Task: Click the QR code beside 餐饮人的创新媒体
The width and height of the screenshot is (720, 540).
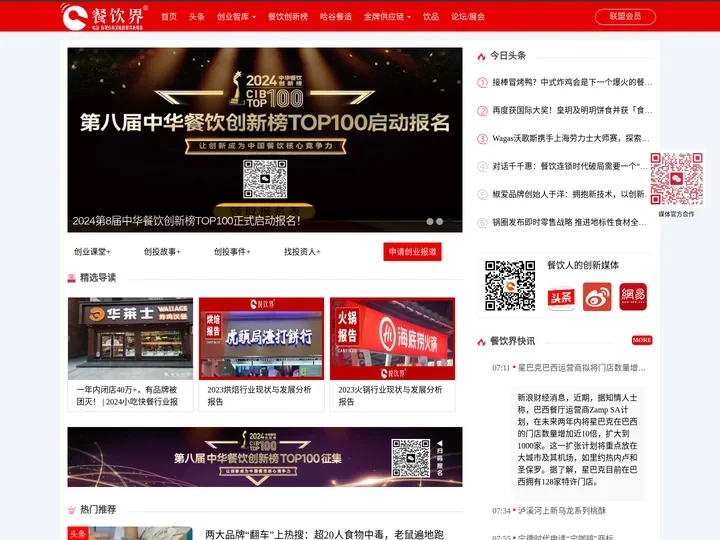Action: [x=510, y=286]
